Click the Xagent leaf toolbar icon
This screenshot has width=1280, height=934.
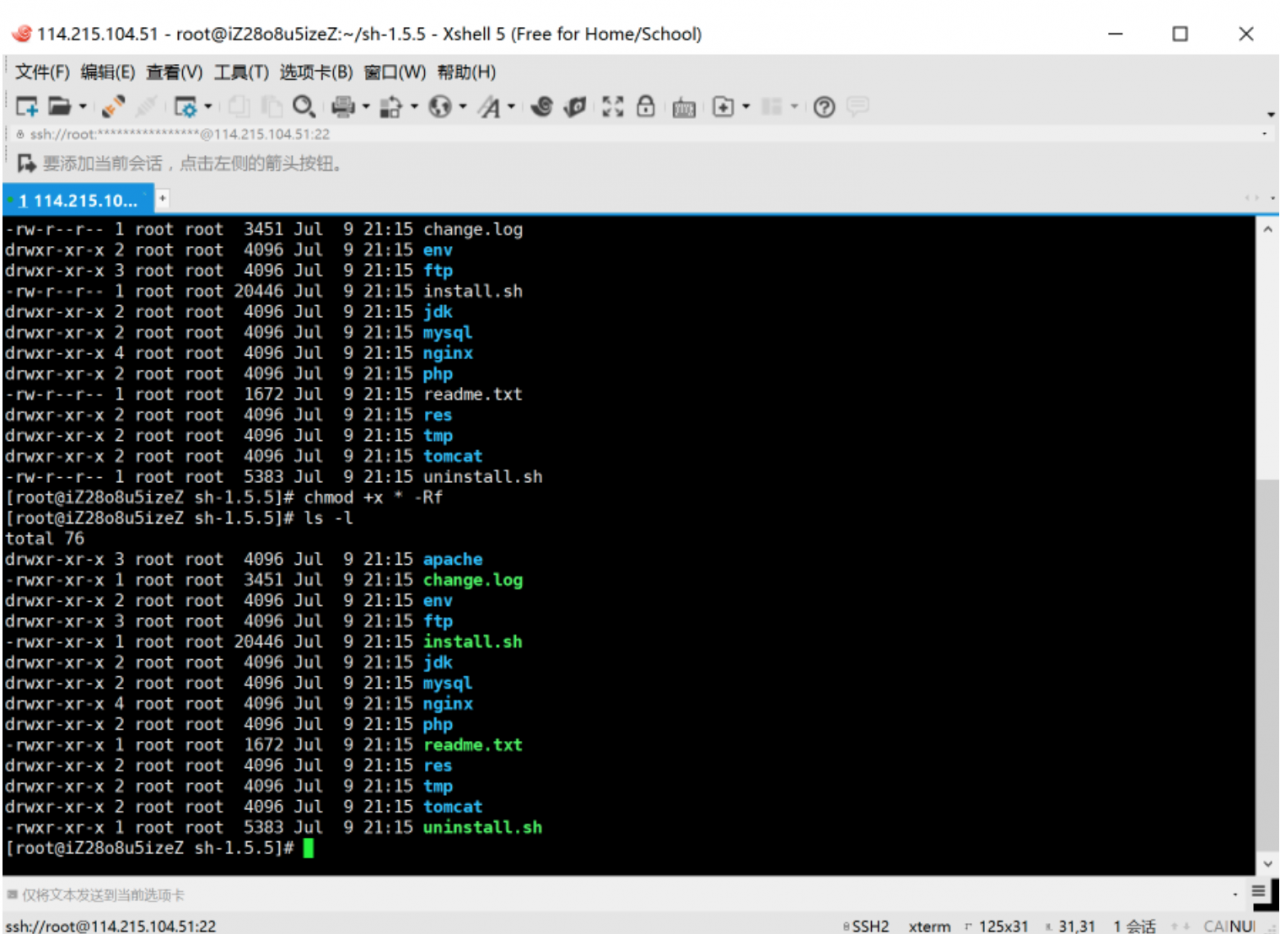(575, 106)
